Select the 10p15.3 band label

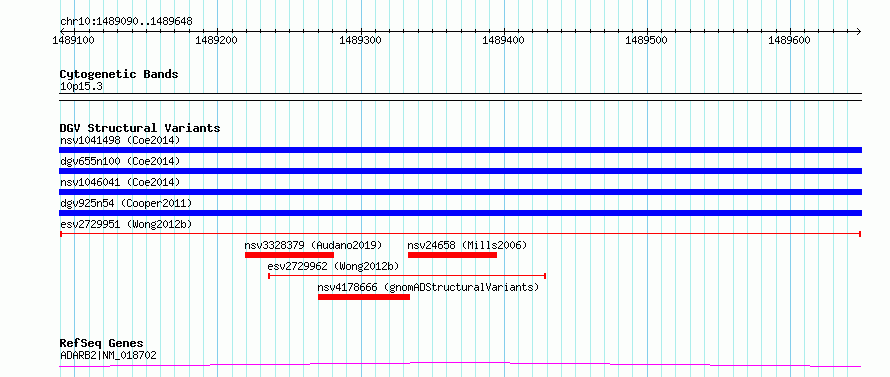pyautogui.click(x=81, y=87)
